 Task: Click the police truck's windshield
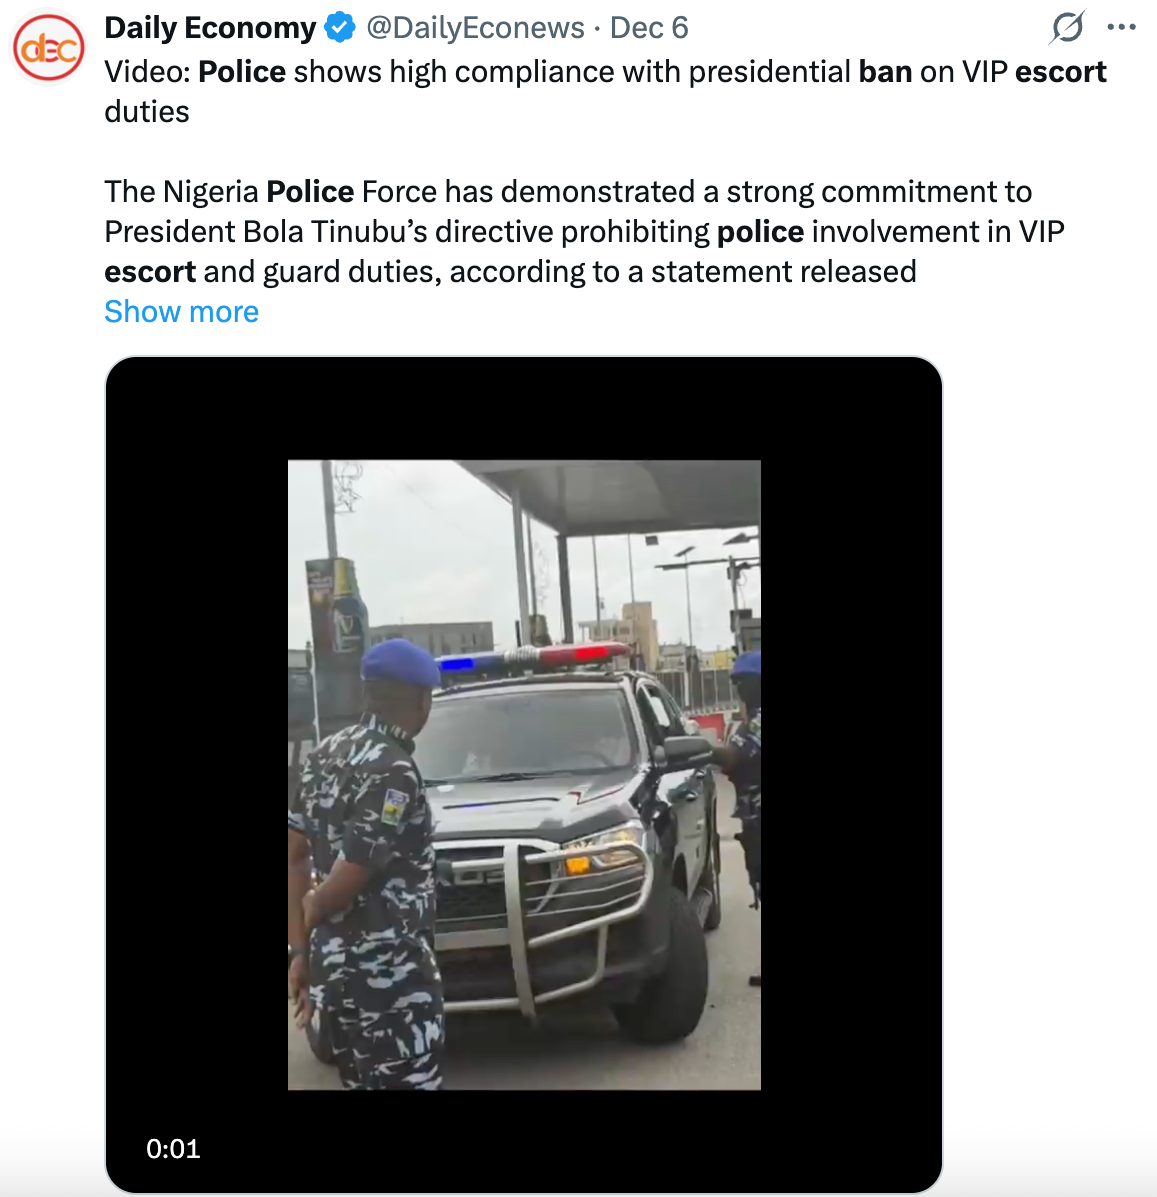pos(528,735)
